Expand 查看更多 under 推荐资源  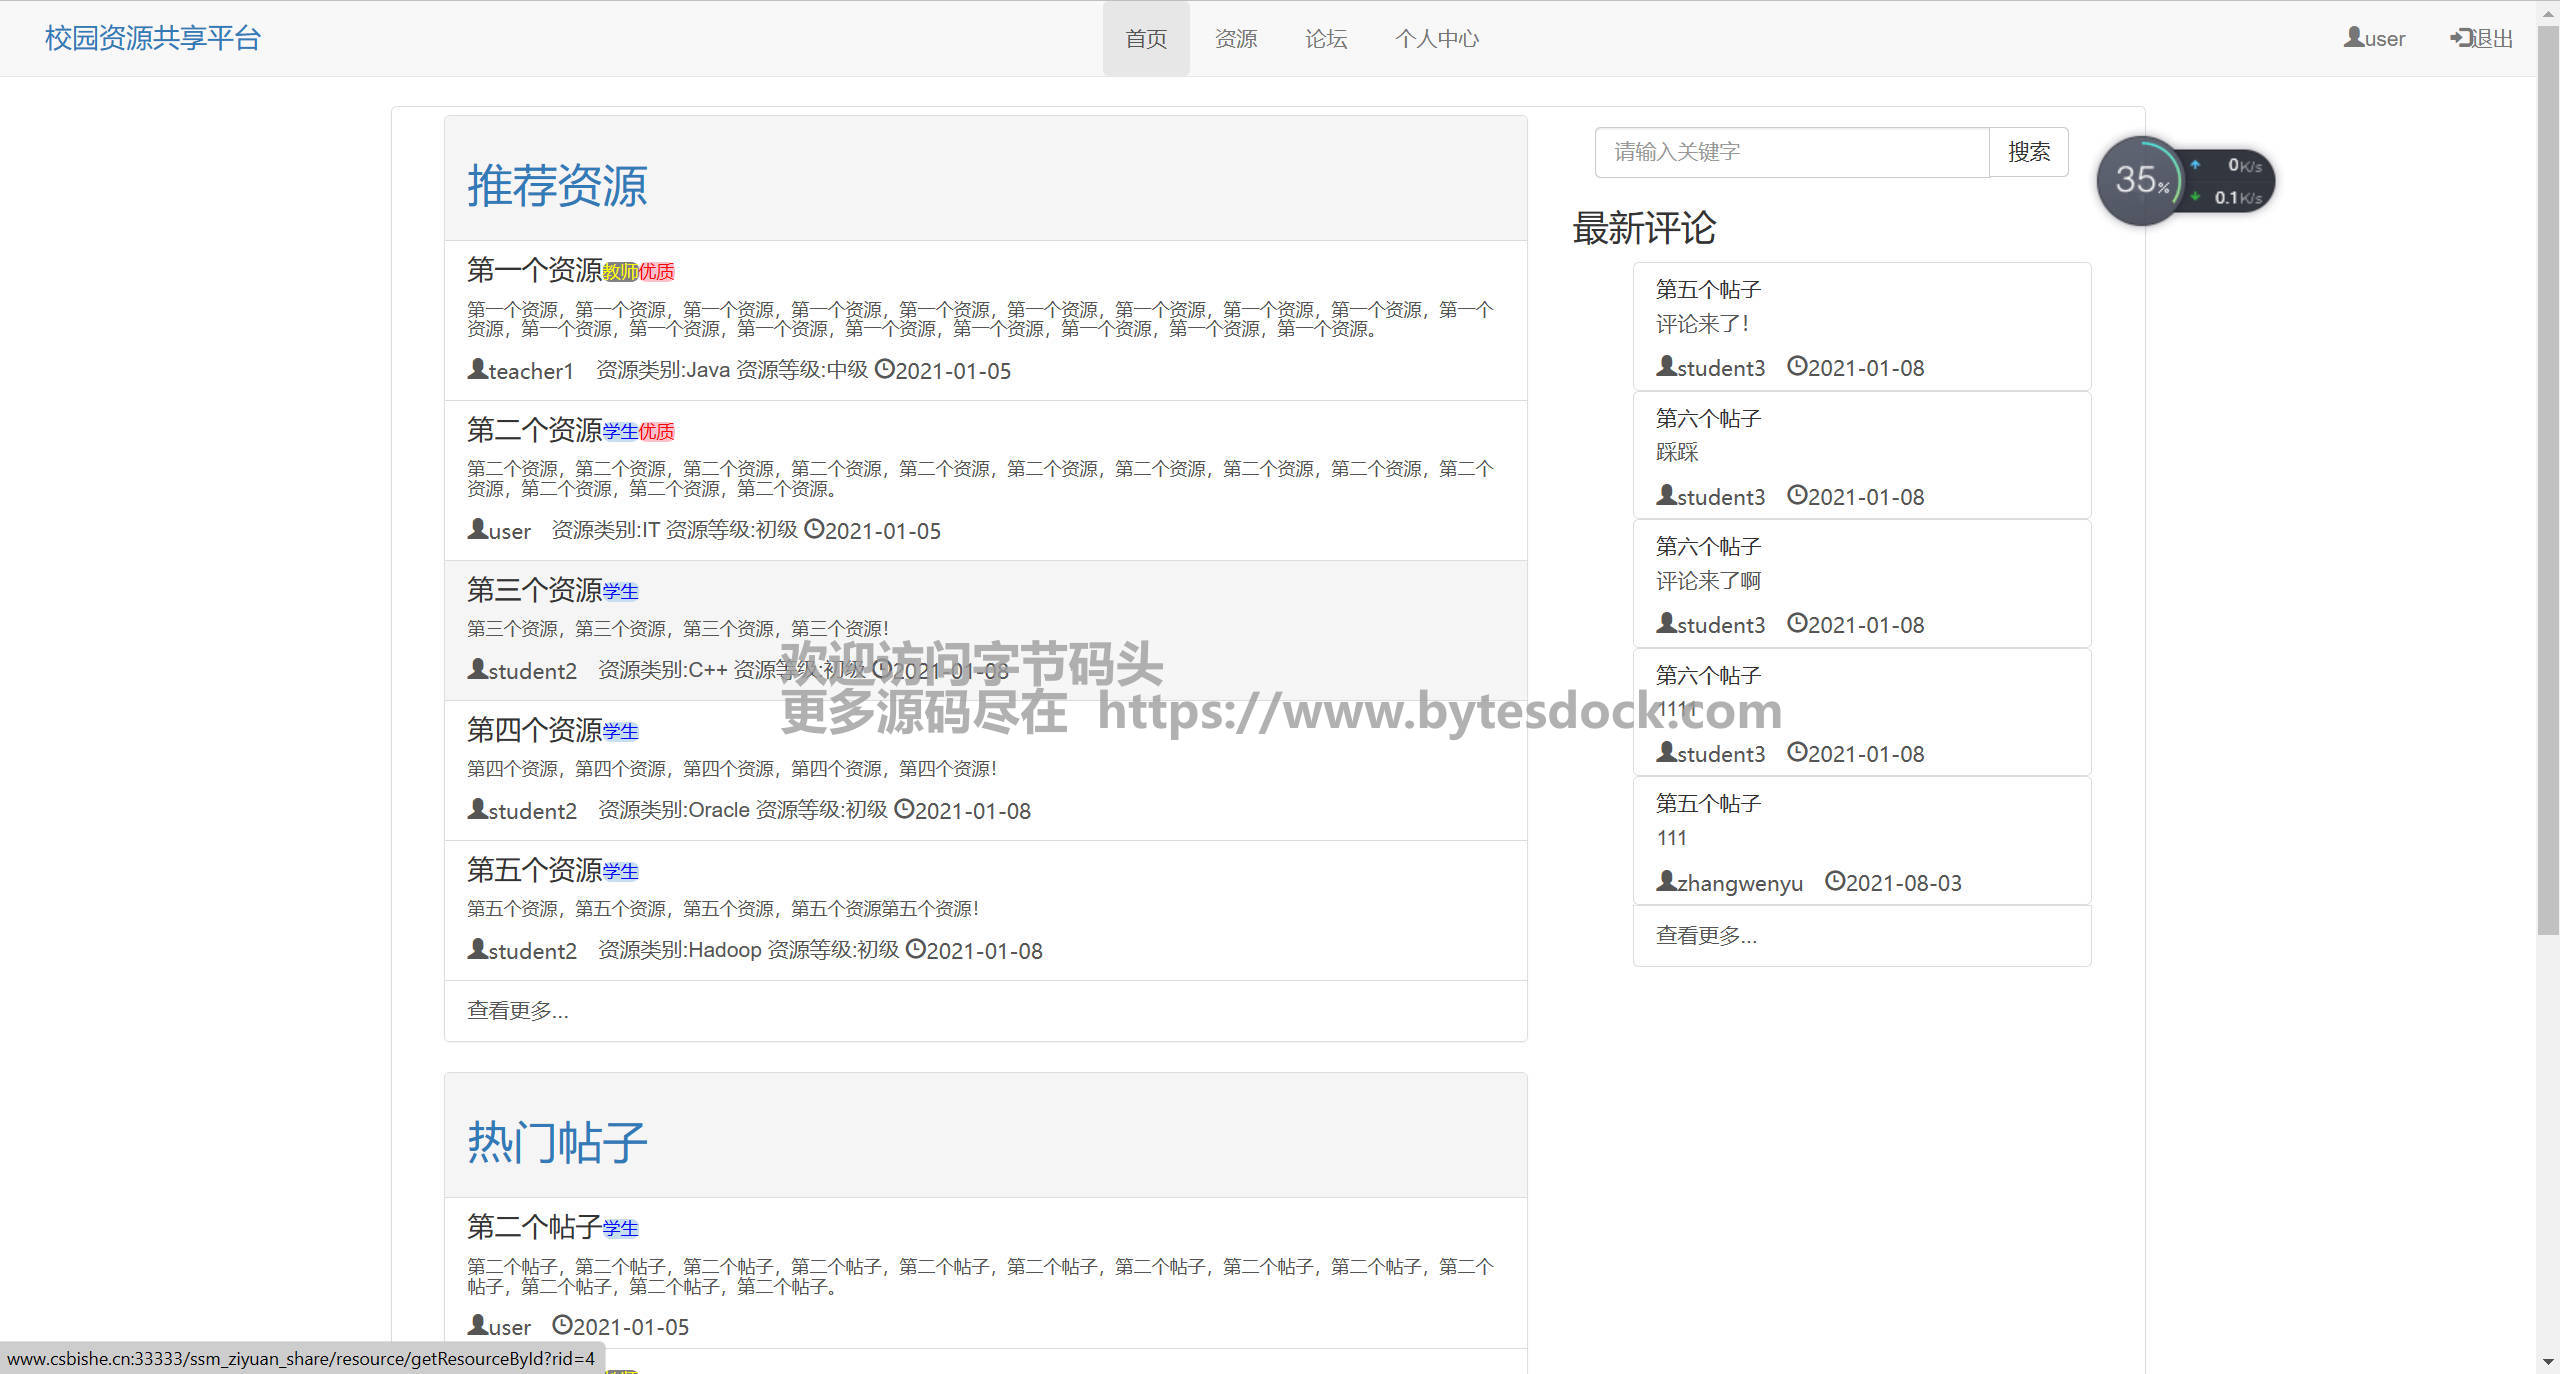[x=517, y=1011]
